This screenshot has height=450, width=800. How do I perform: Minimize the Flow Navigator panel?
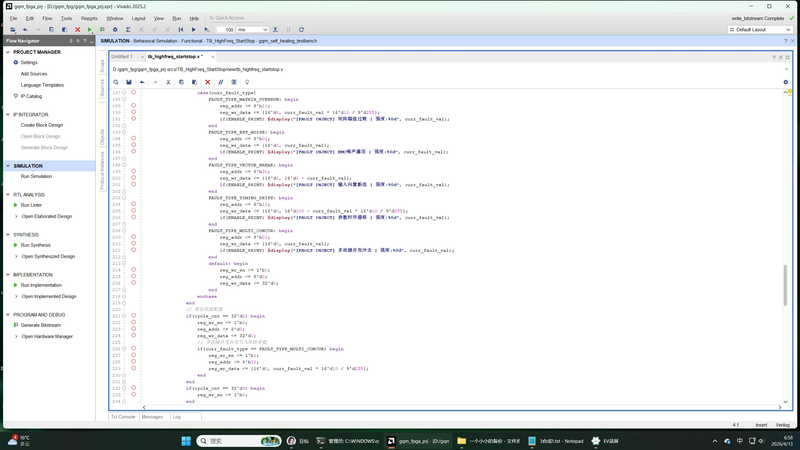click(91, 41)
